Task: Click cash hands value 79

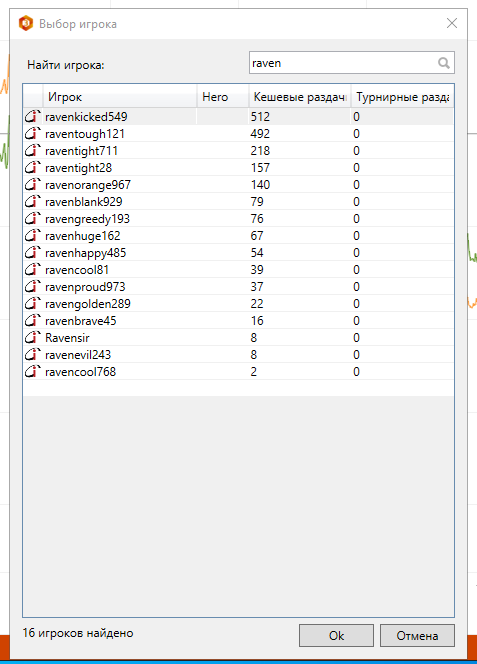Action: point(257,202)
